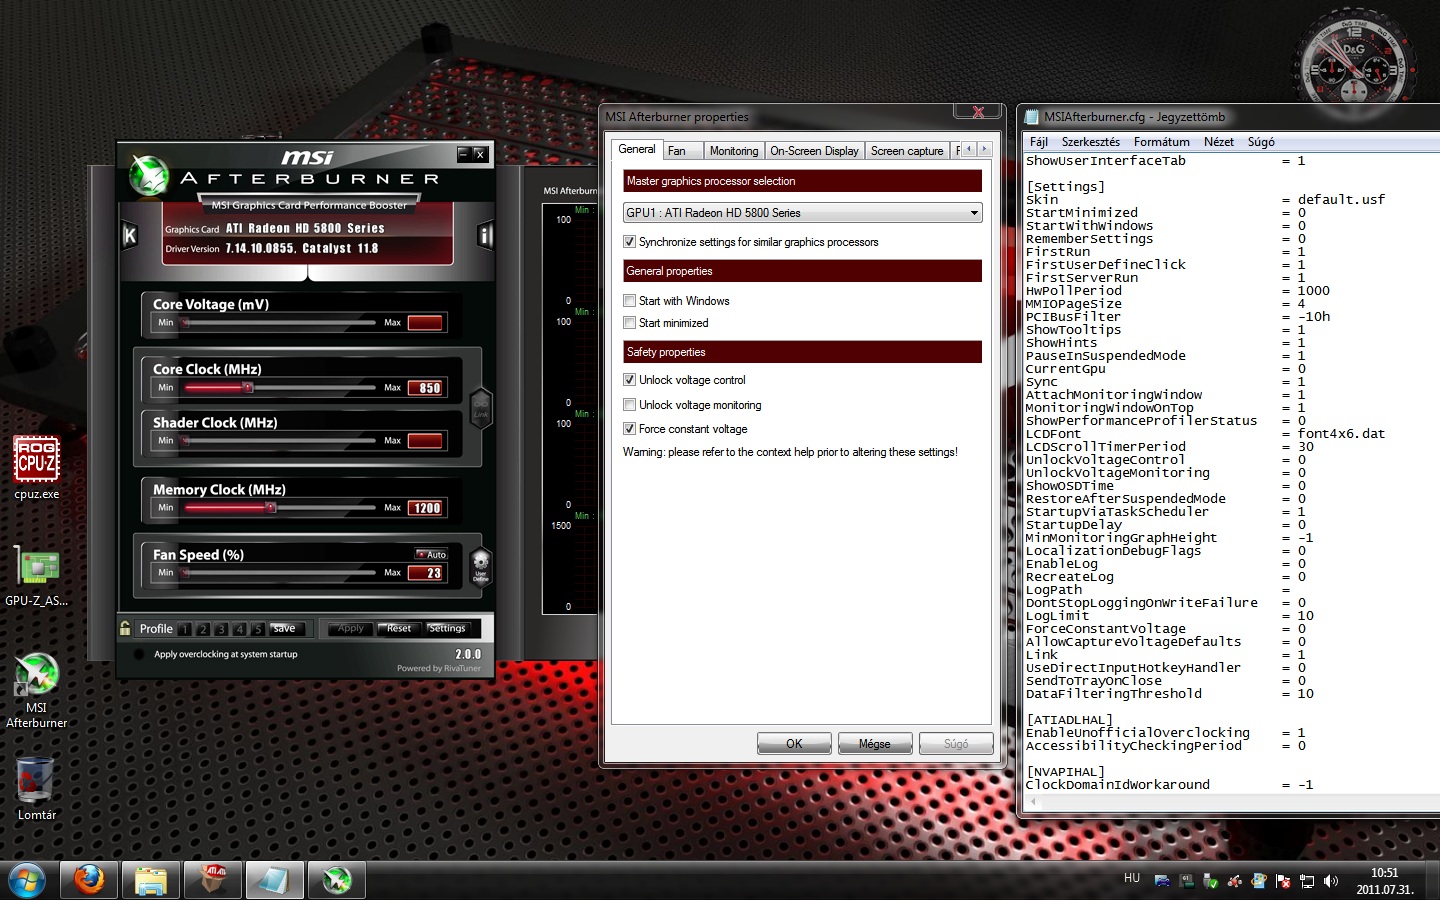Open Action Center flag tray icon
The width and height of the screenshot is (1440, 900).
1282,881
